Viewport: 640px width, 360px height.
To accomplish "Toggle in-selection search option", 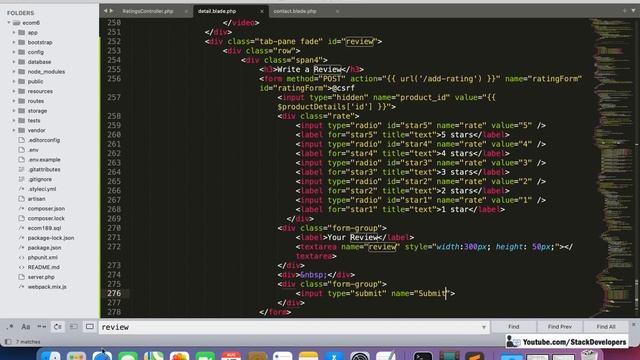I will tap(73, 327).
